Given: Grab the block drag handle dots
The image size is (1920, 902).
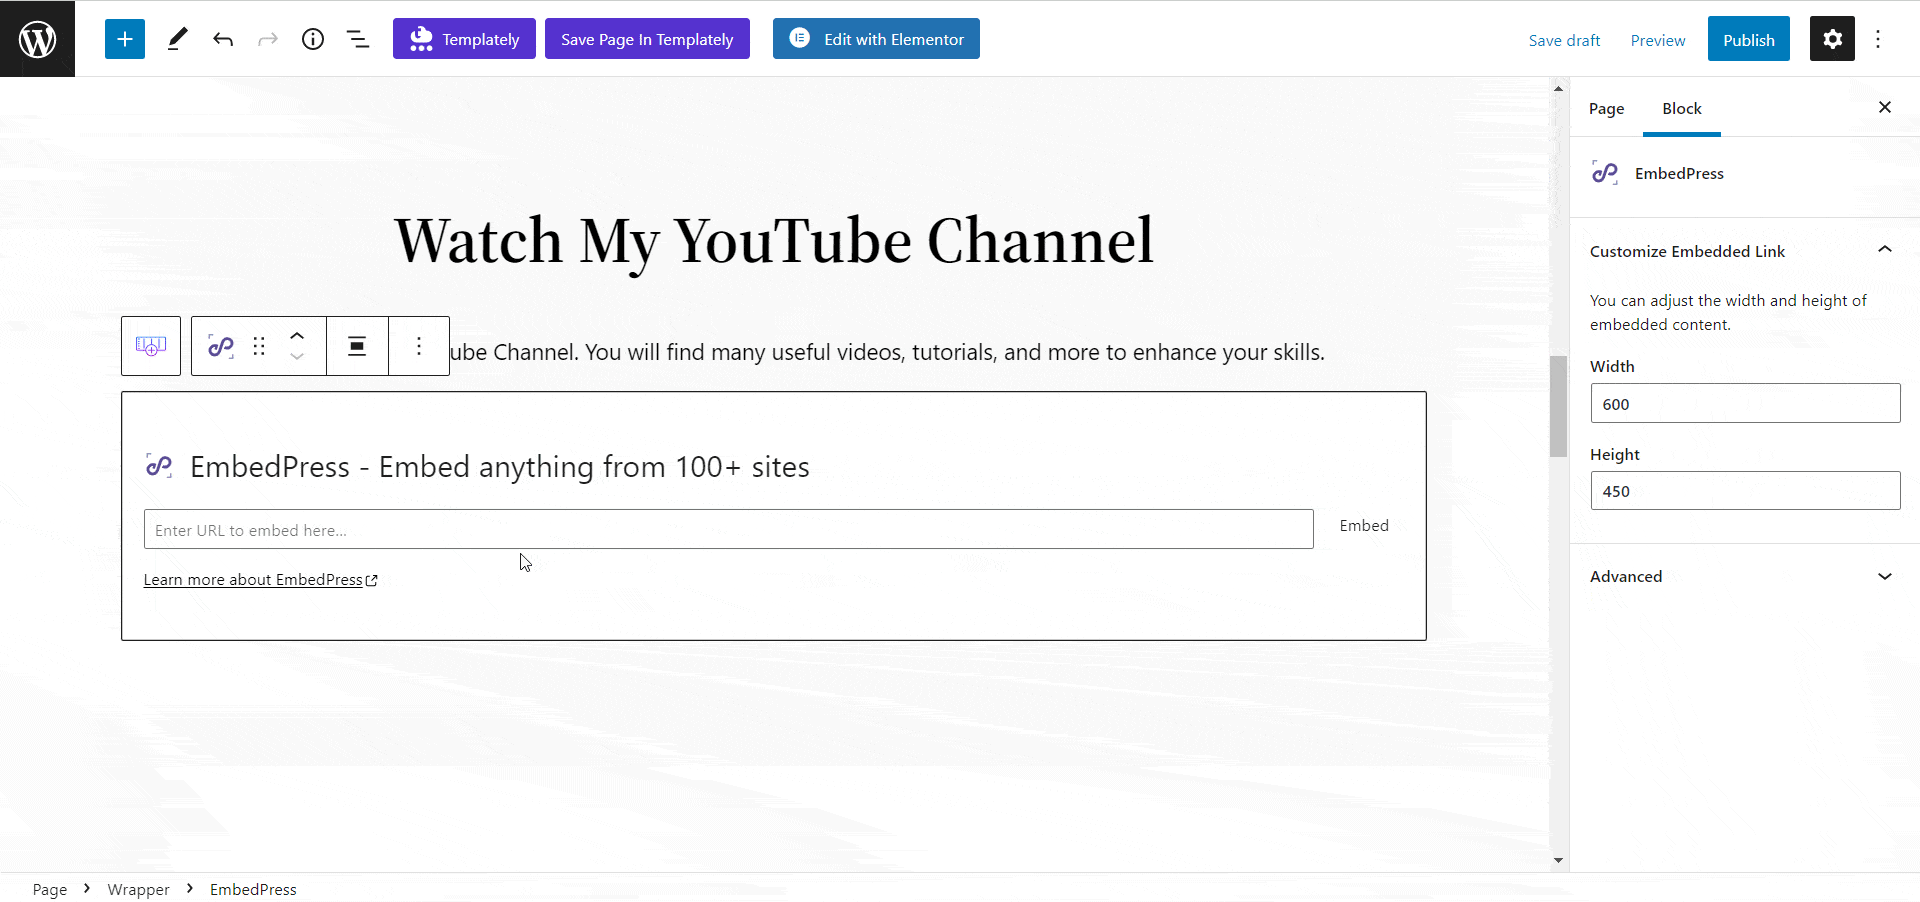Looking at the screenshot, I should [x=259, y=346].
